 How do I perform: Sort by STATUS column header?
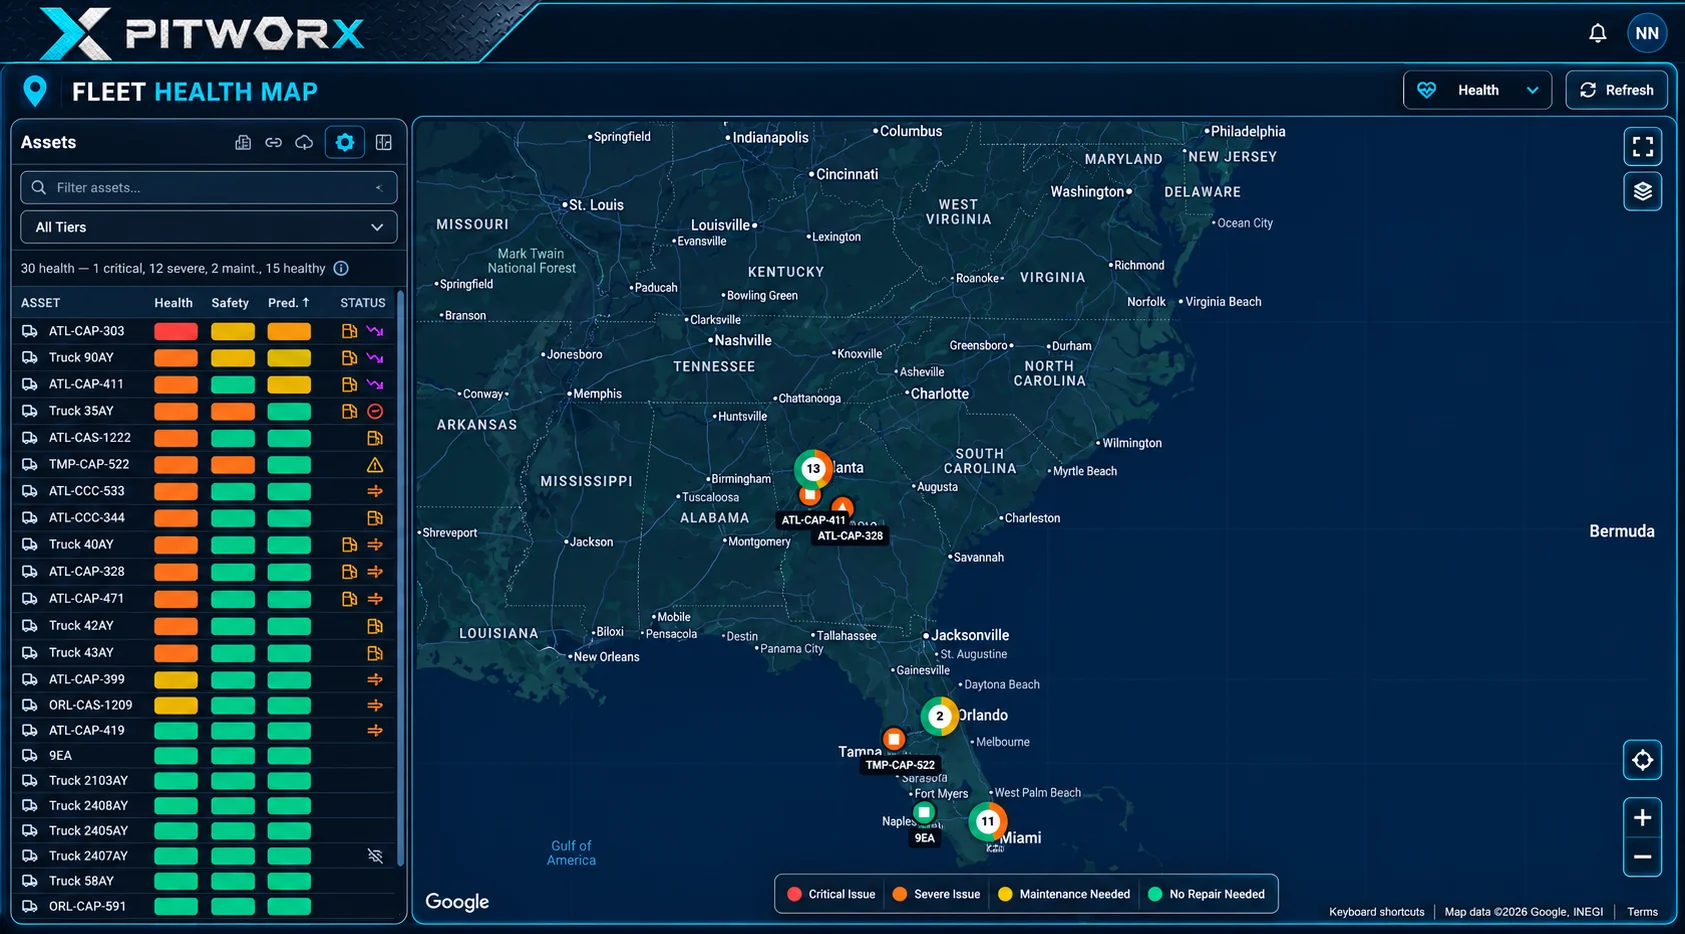point(363,303)
